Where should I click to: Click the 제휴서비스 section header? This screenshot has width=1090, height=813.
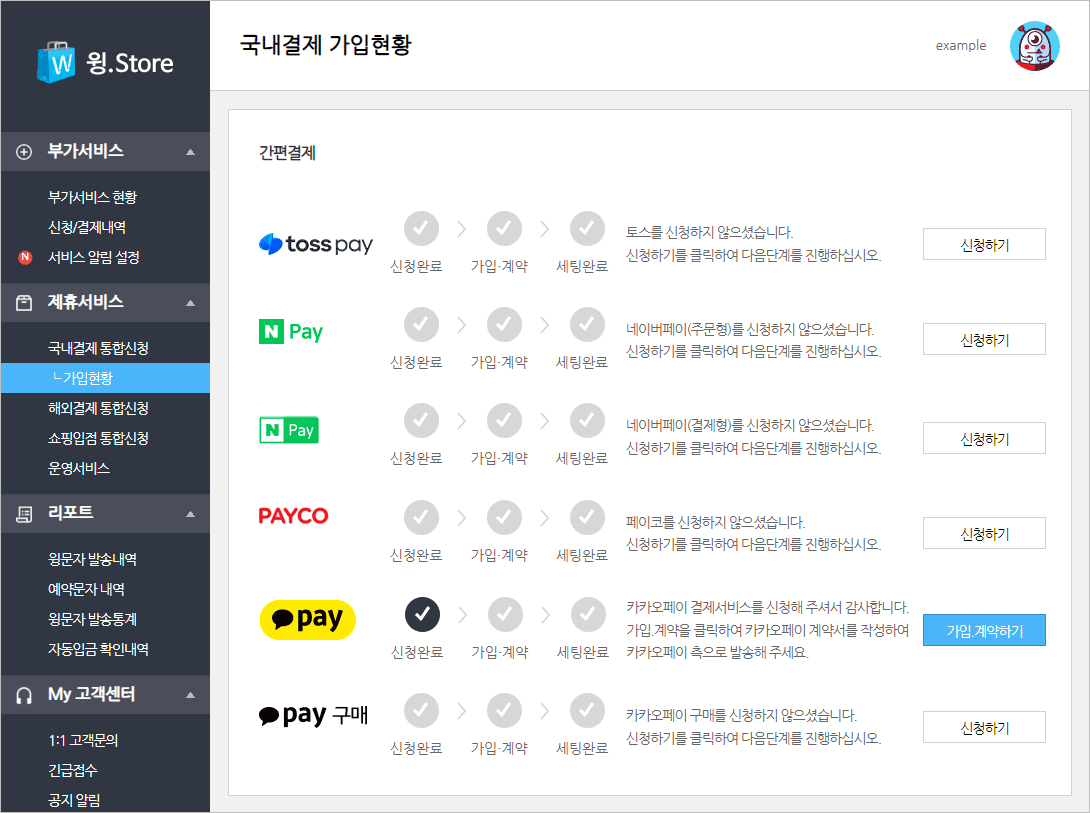click(x=105, y=302)
